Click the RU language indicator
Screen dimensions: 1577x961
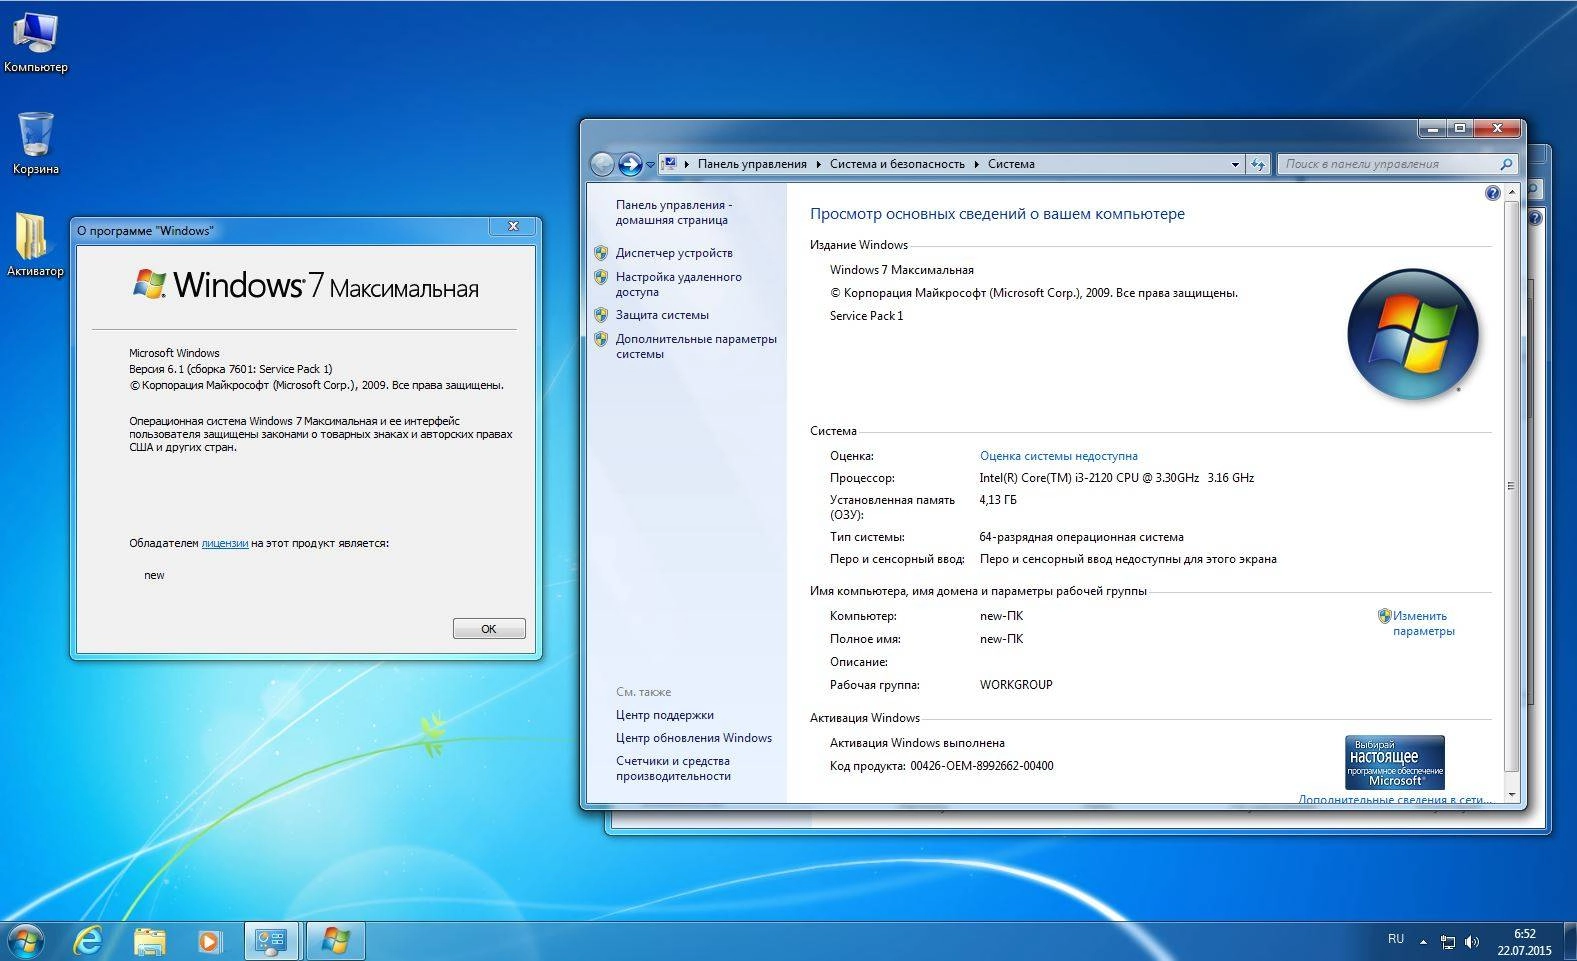click(1396, 939)
